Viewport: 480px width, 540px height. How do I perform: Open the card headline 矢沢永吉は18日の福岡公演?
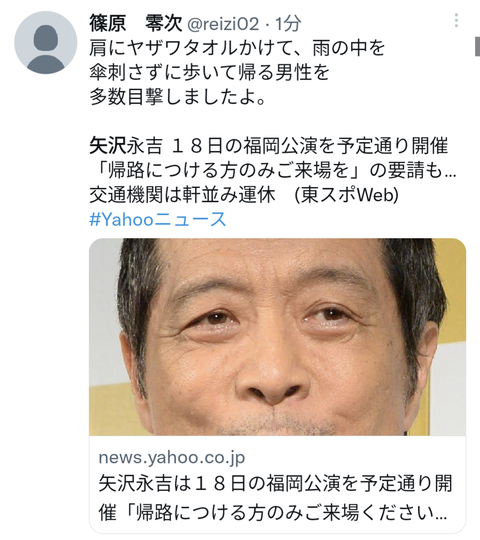275,483
